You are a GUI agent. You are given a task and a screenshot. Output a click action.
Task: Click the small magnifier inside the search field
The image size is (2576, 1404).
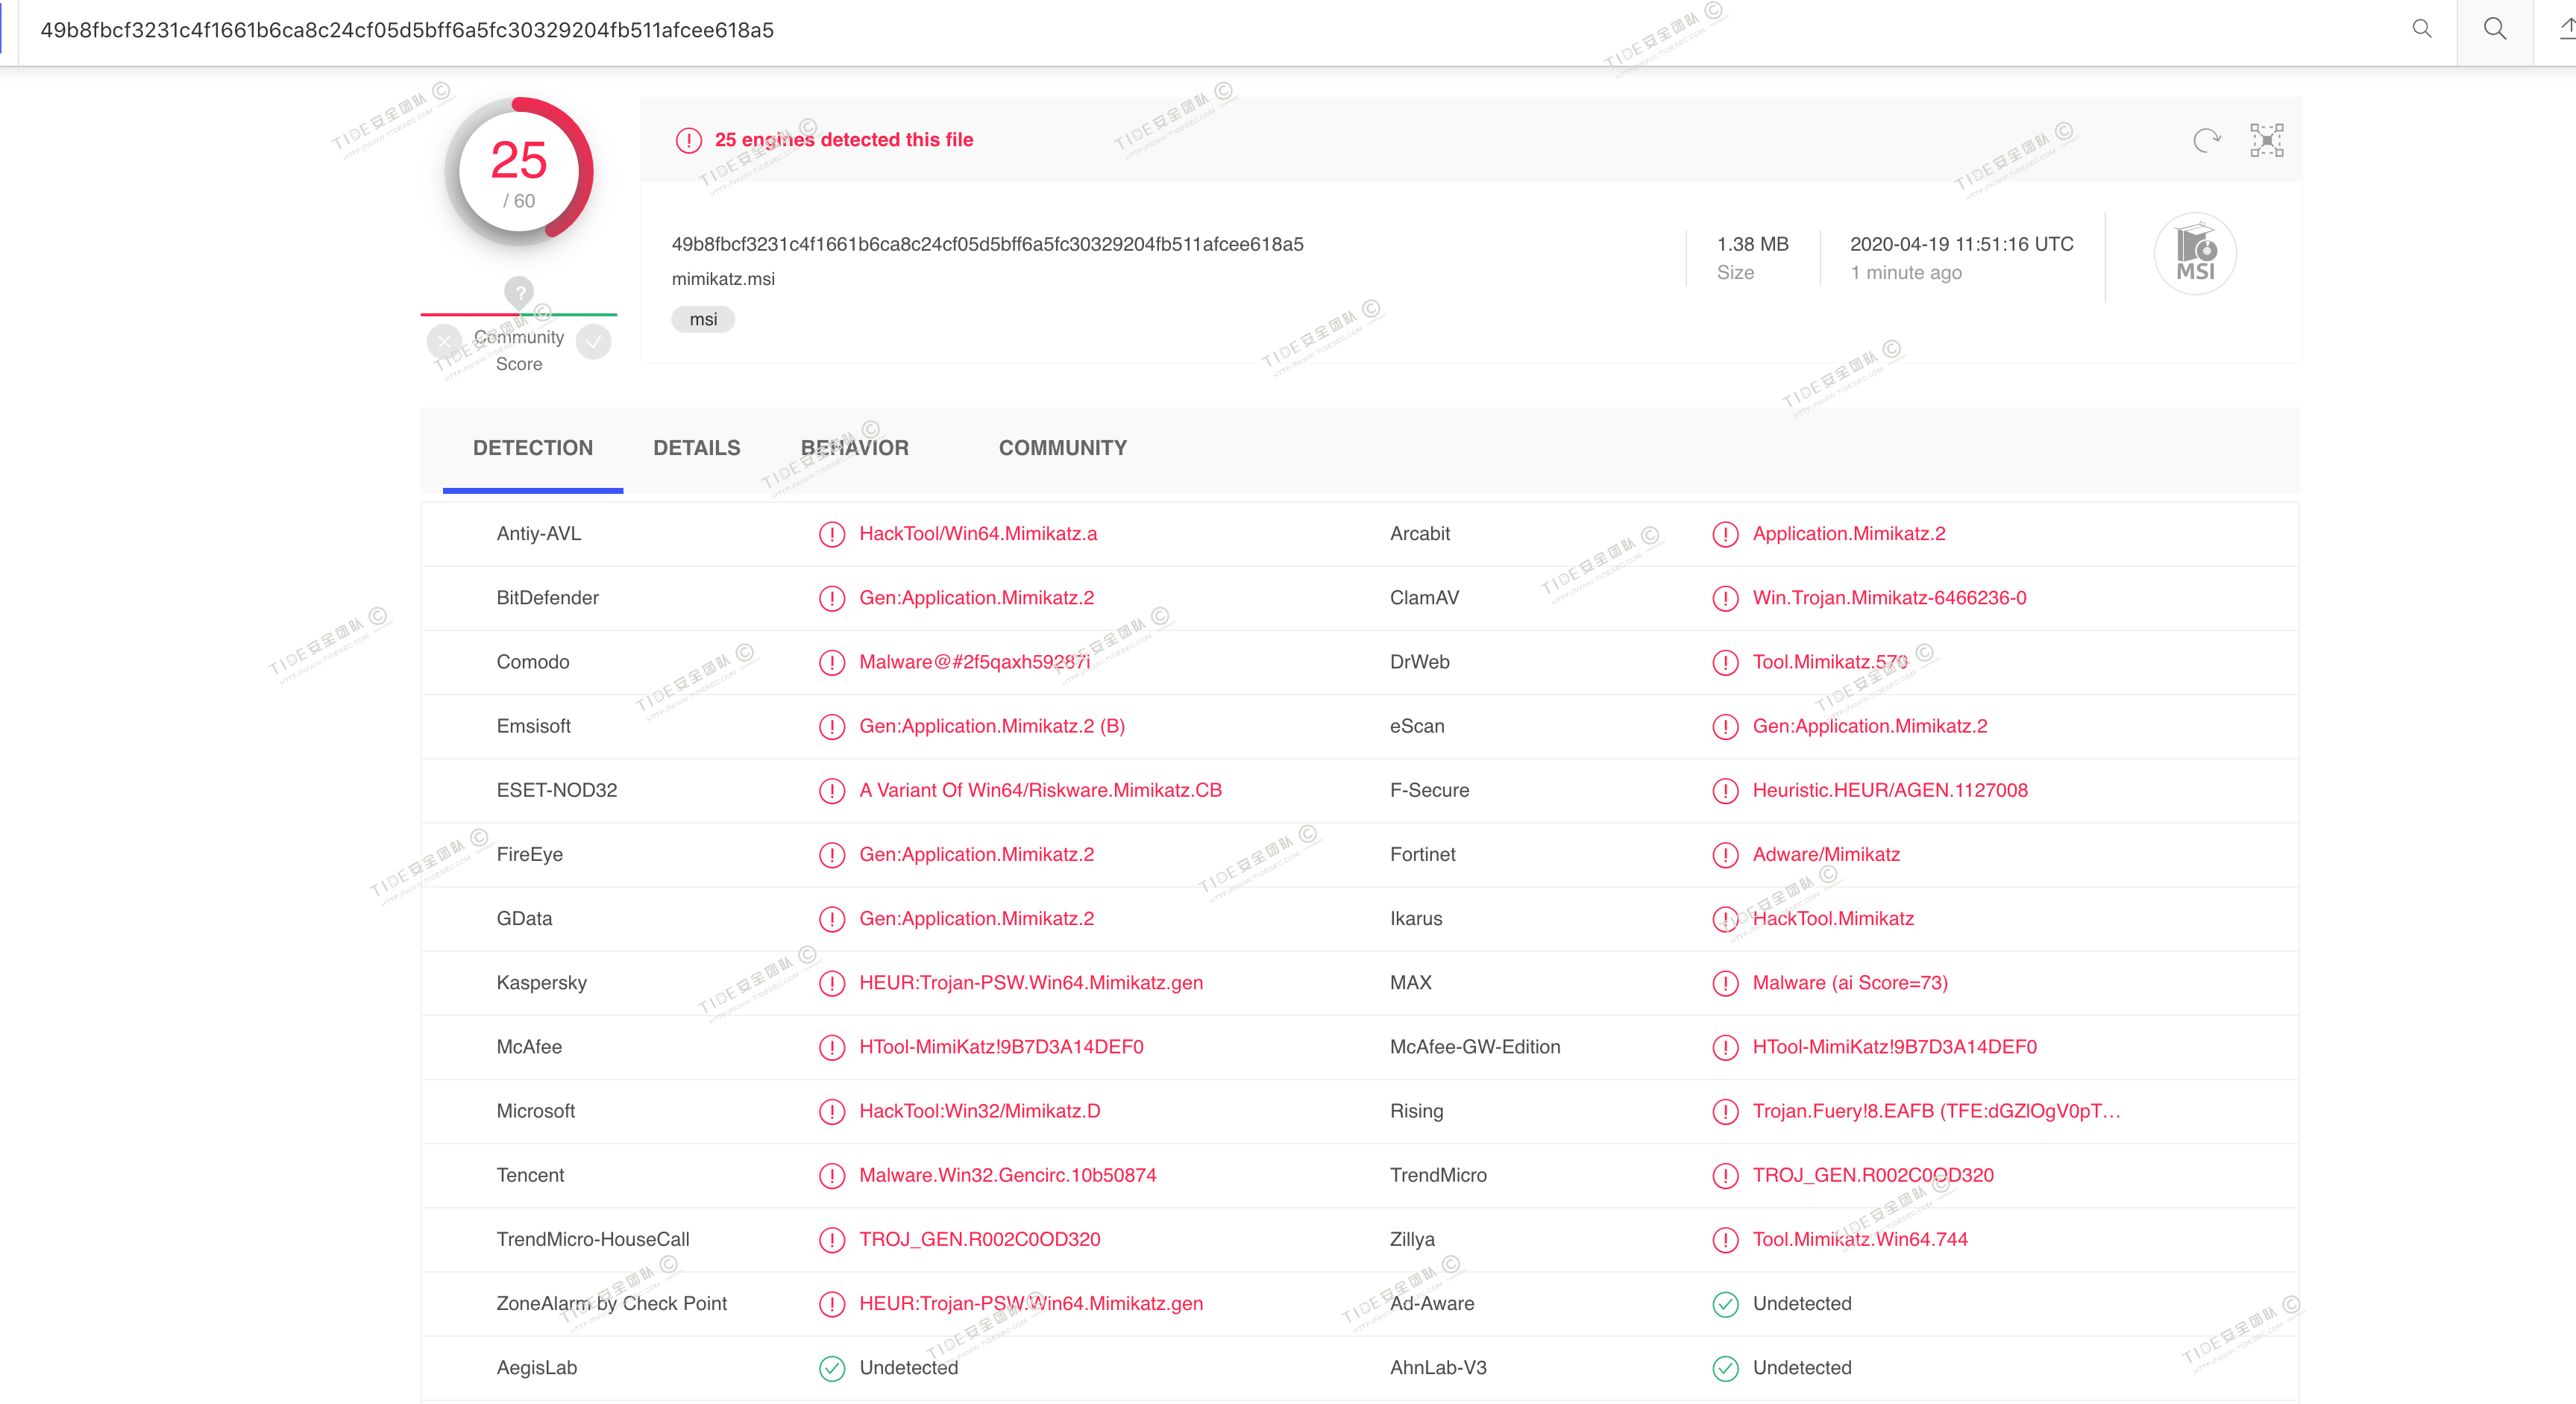(x=2421, y=29)
